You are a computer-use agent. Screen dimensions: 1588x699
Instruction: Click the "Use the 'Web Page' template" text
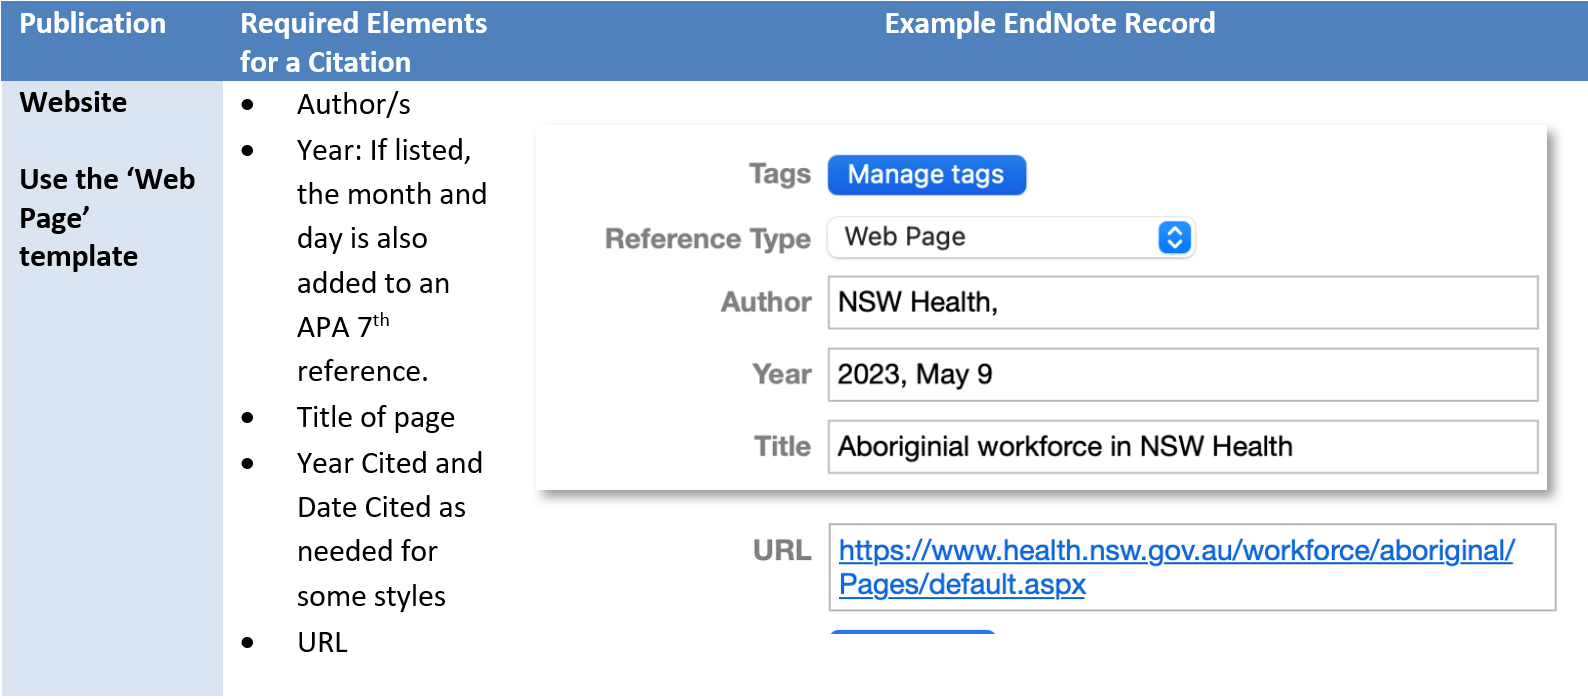click(107, 217)
